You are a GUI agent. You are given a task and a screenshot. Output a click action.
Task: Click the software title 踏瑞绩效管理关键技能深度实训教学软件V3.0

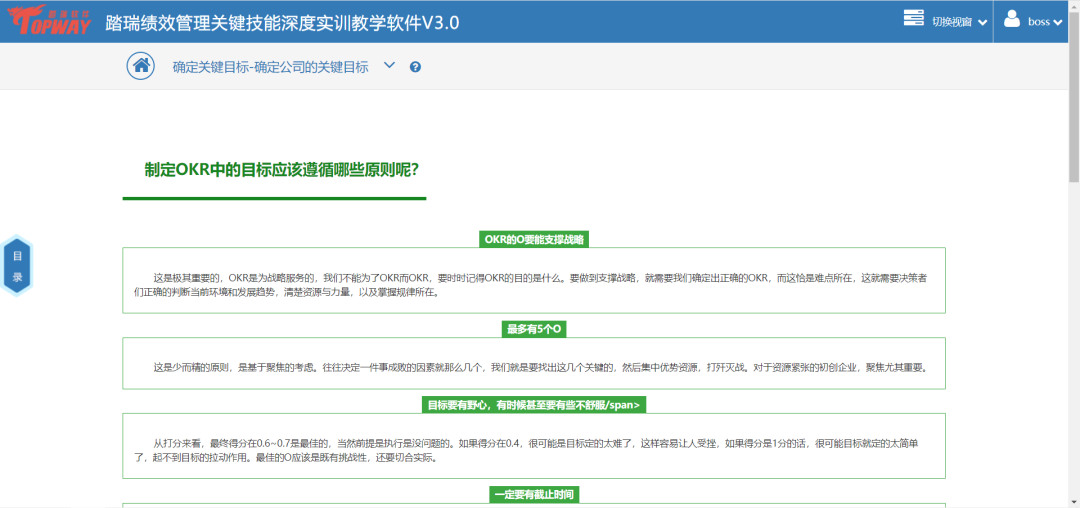click(282, 23)
